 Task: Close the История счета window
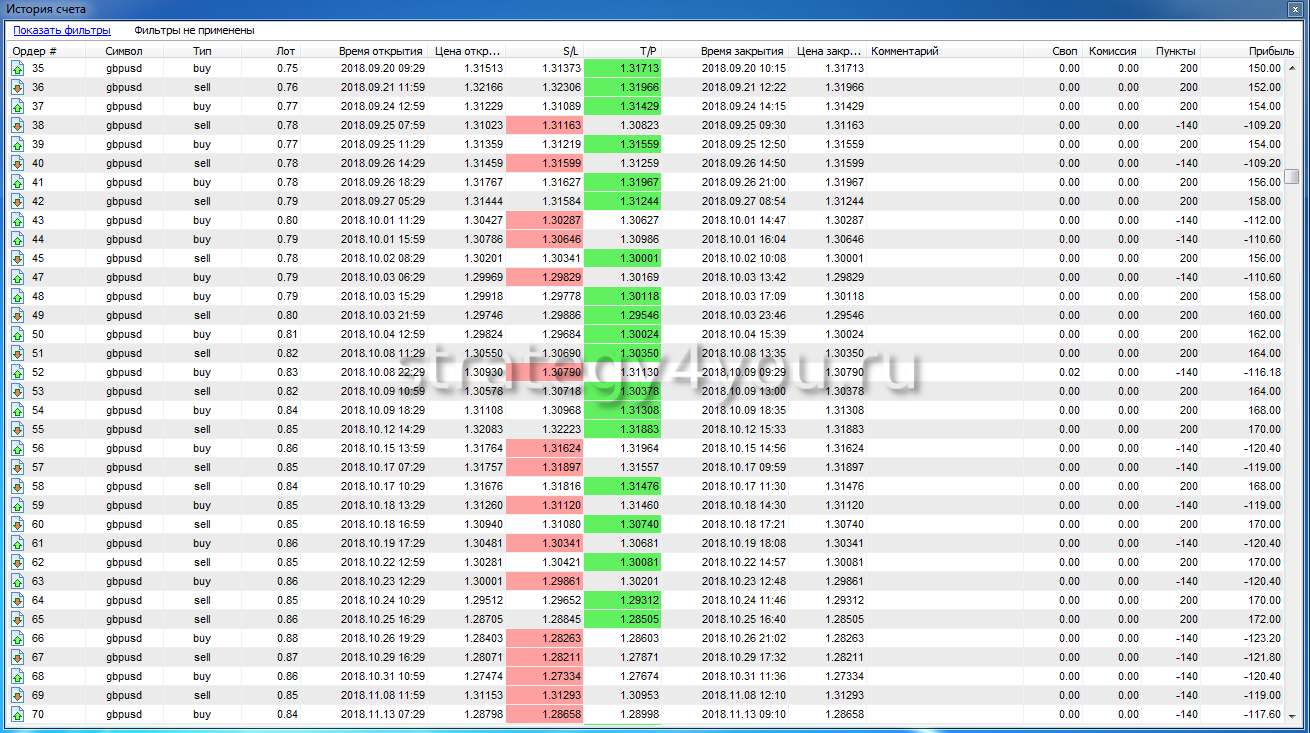point(1296,9)
